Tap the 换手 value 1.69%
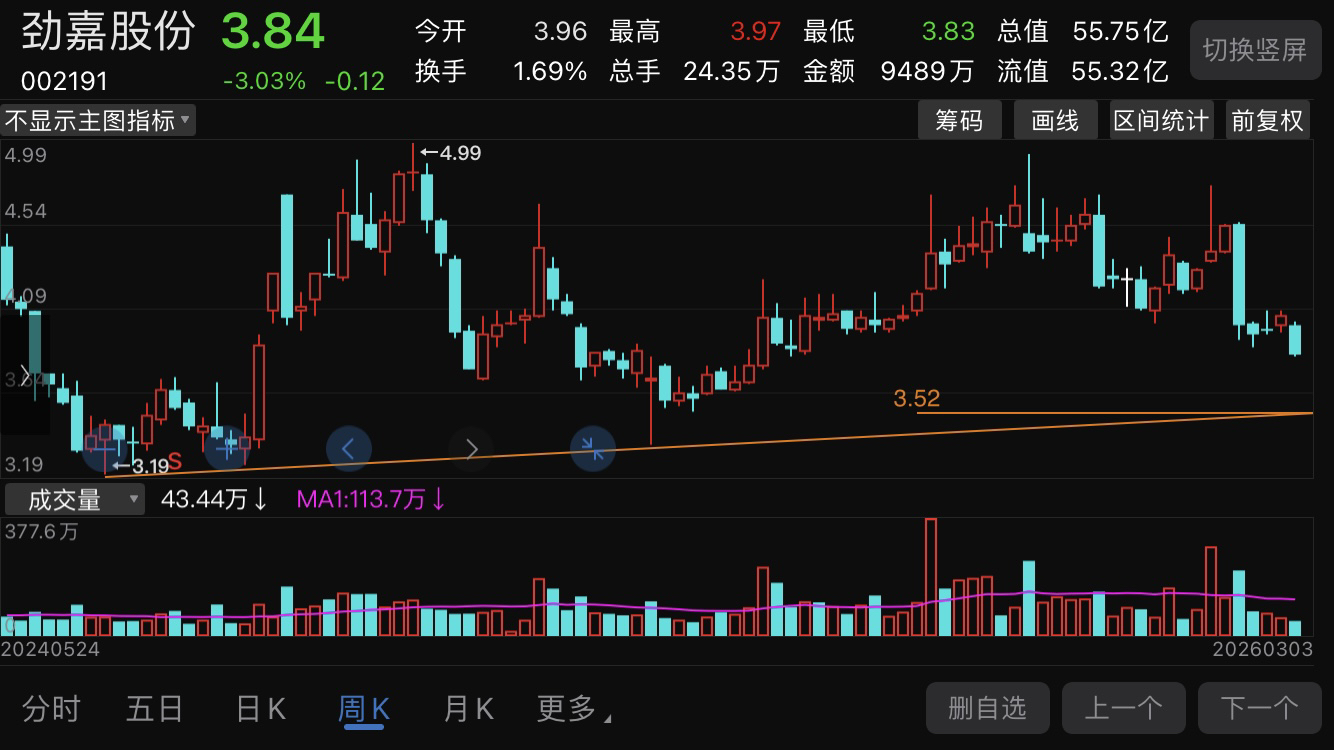Image resolution: width=1334 pixels, height=750 pixels. [550, 71]
